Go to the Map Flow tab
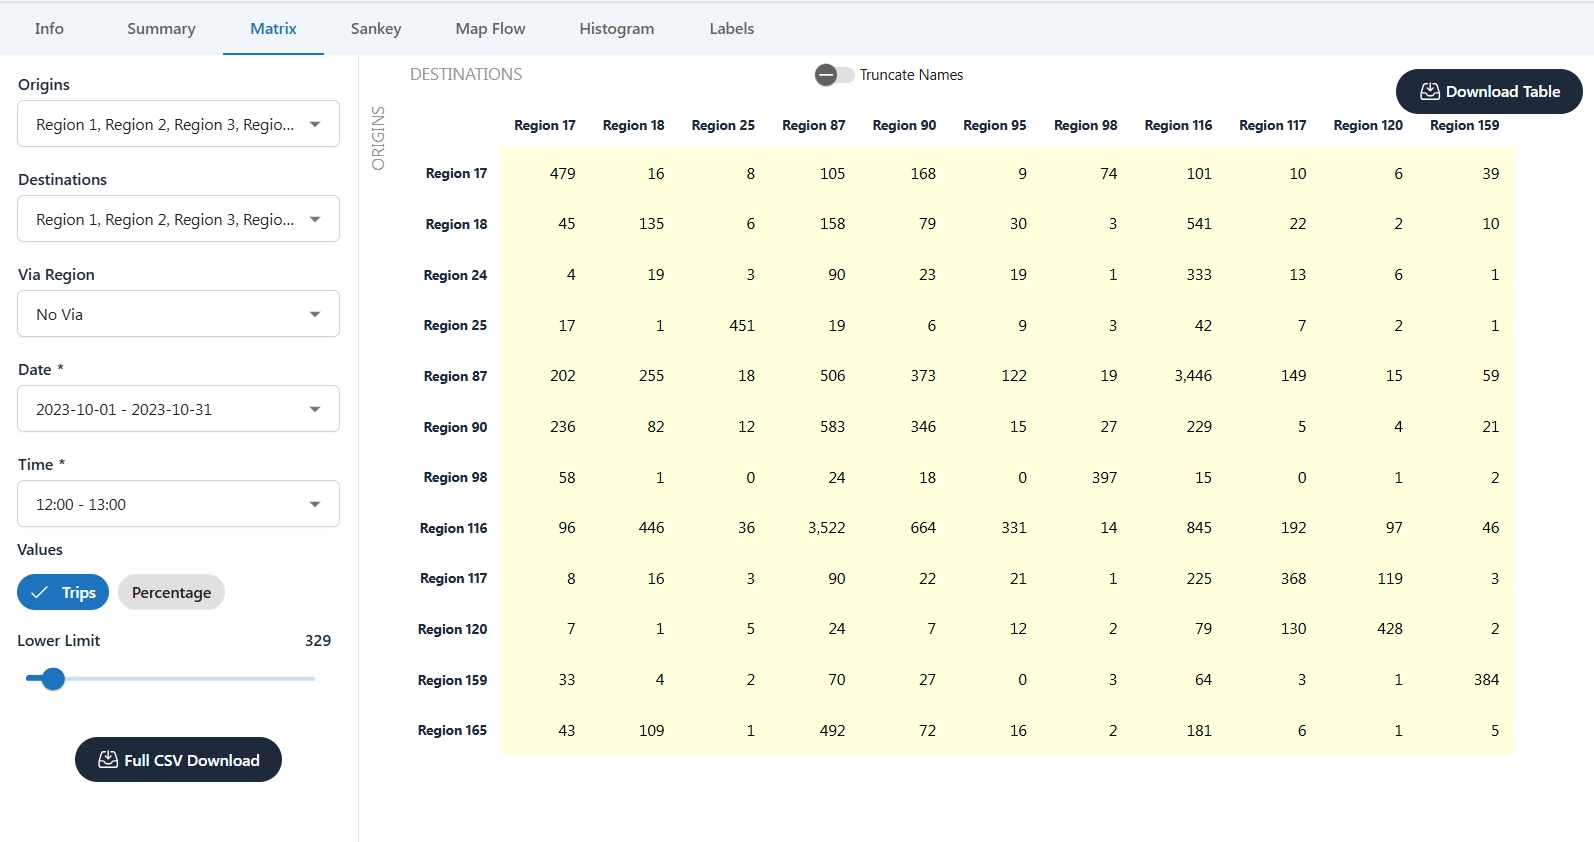This screenshot has width=1594, height=842. [490, 28]
